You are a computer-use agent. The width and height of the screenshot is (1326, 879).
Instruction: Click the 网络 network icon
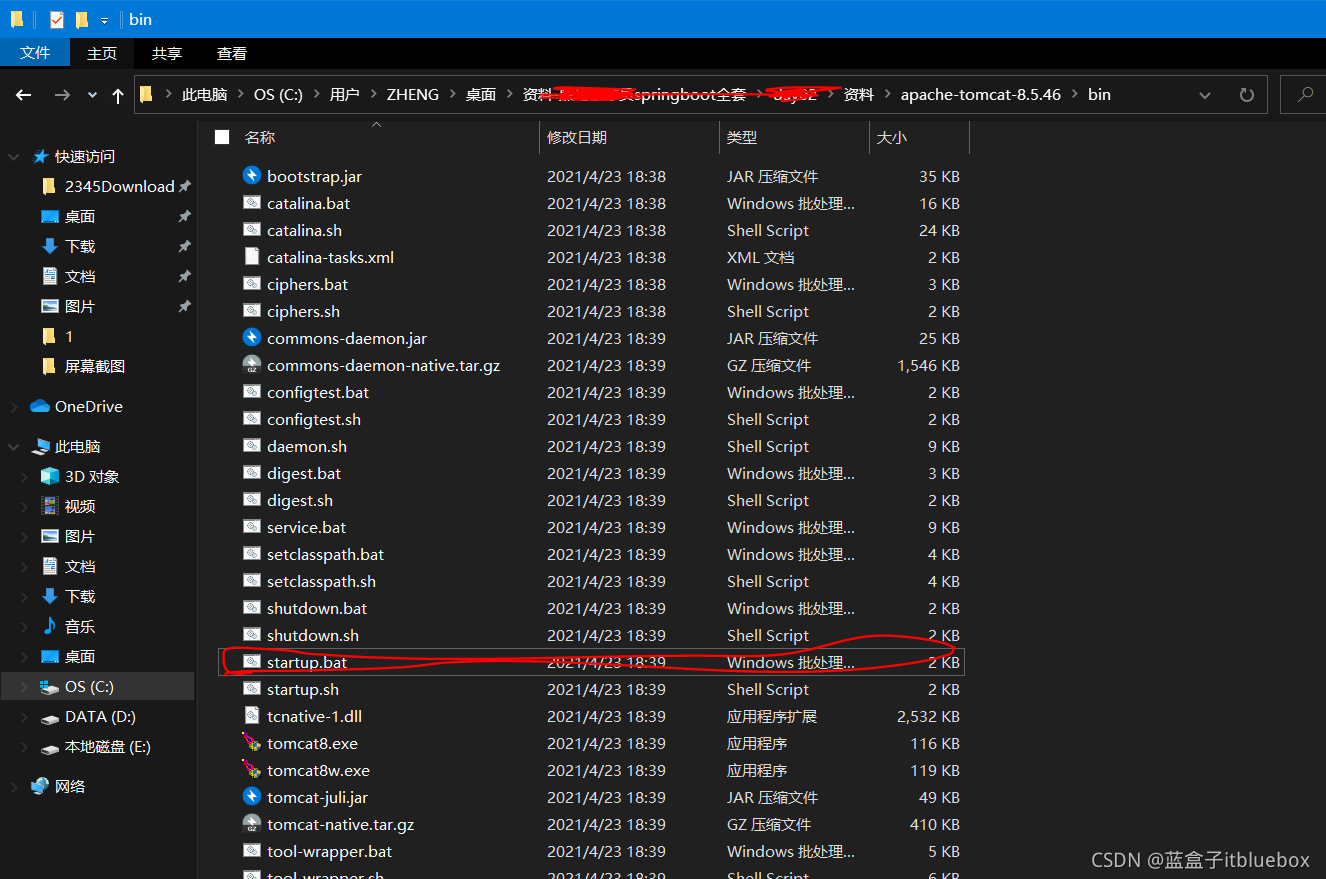[40, 786]
